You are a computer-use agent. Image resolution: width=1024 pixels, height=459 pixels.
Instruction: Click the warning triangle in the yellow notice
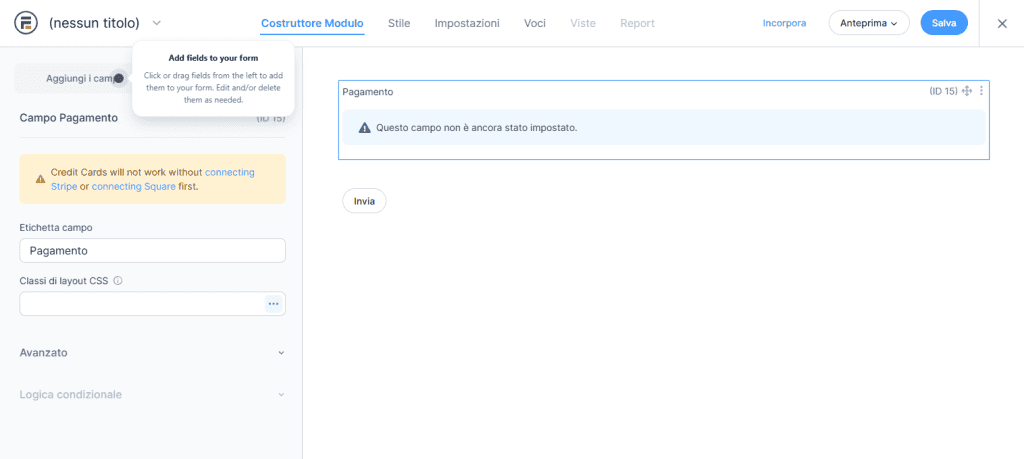tap(40, 179)
